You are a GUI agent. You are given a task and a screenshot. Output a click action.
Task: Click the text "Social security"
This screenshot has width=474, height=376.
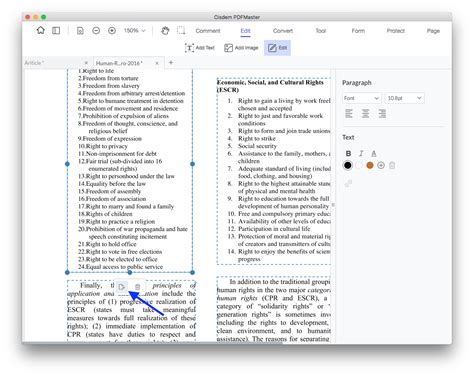257,146
